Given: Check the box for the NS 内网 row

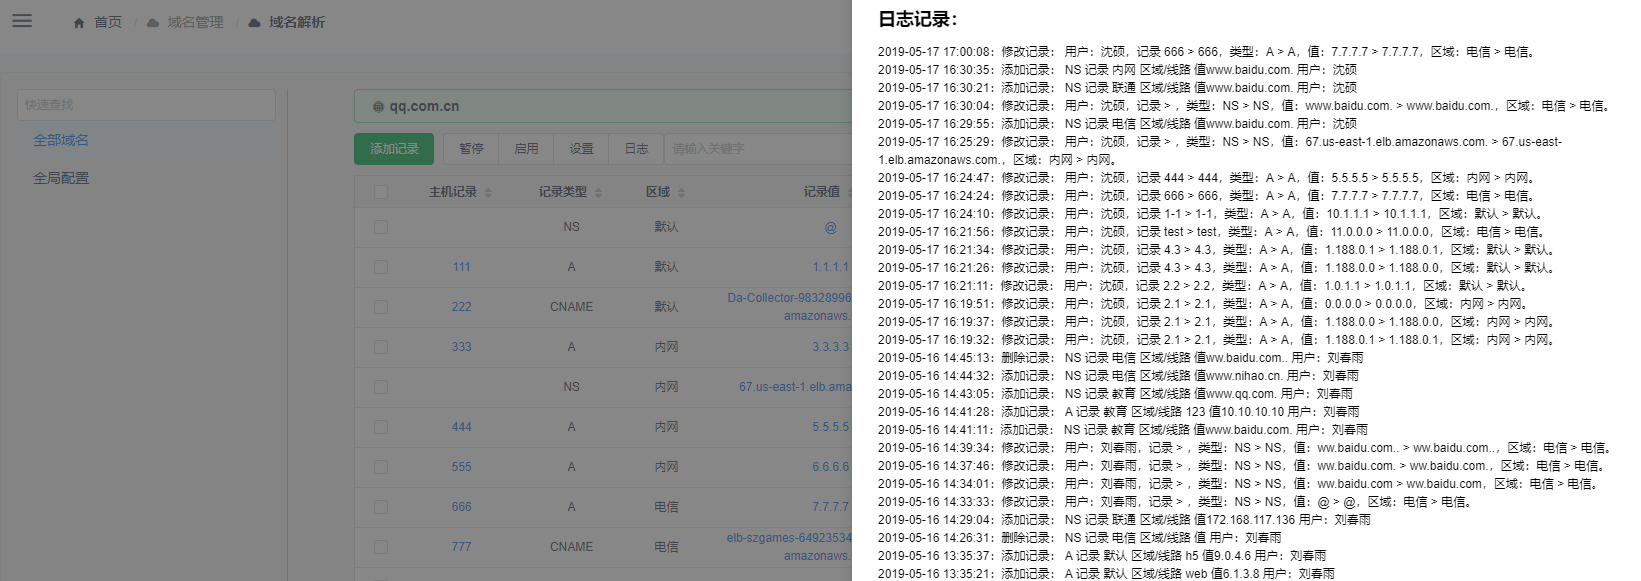Looking at the screenshot, I should click(381, 387).
